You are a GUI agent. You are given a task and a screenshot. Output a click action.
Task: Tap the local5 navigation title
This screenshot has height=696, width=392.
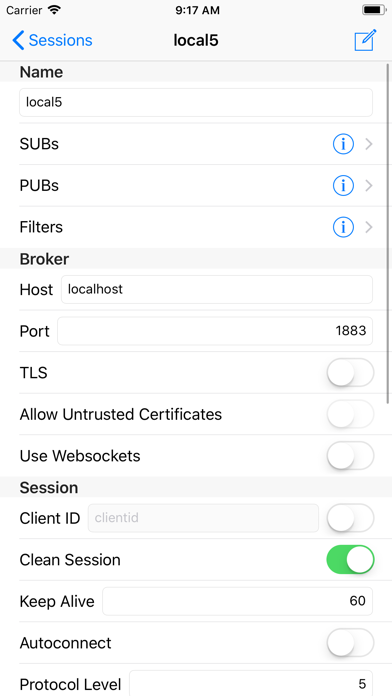tap(196, 40)
